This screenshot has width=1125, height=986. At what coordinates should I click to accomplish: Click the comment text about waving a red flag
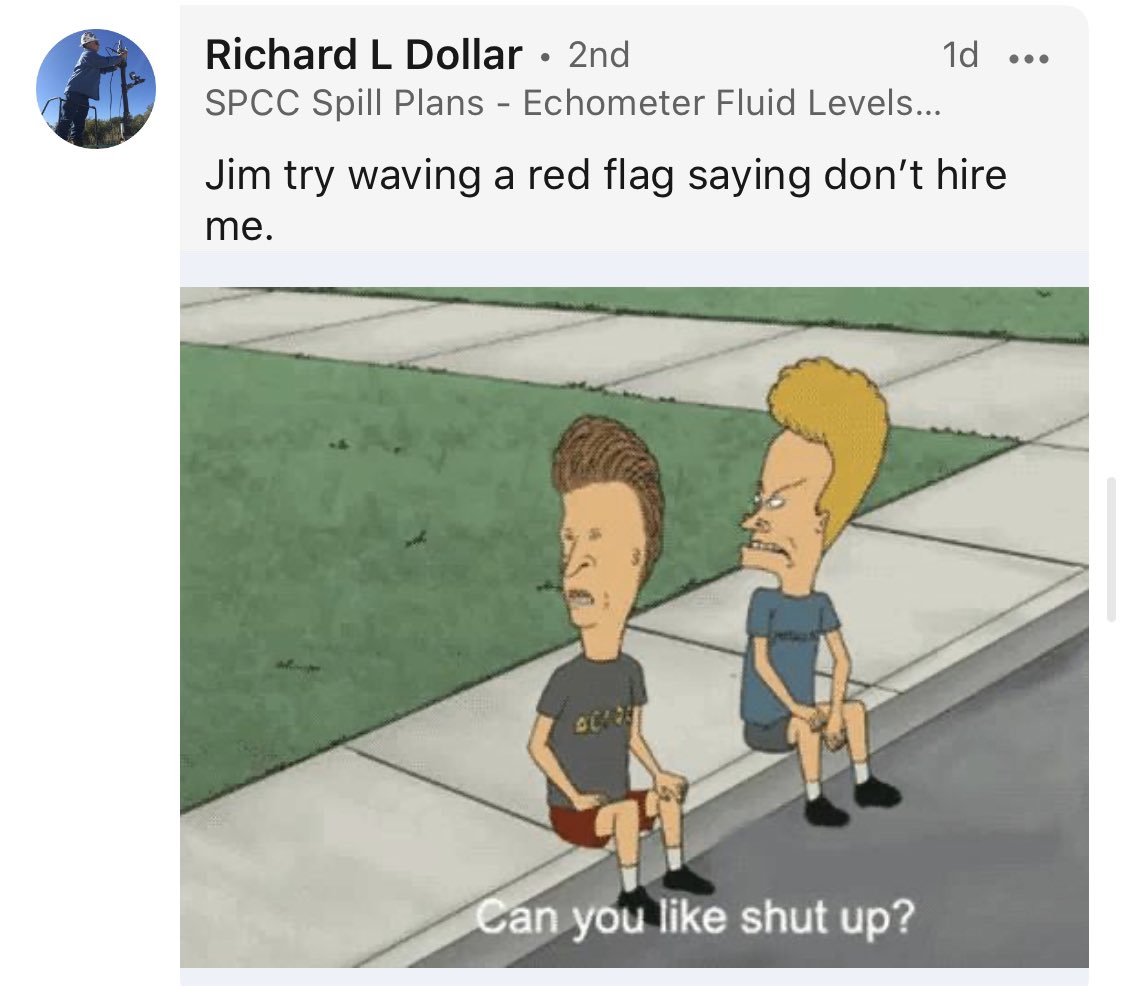[x=606, y=200]
